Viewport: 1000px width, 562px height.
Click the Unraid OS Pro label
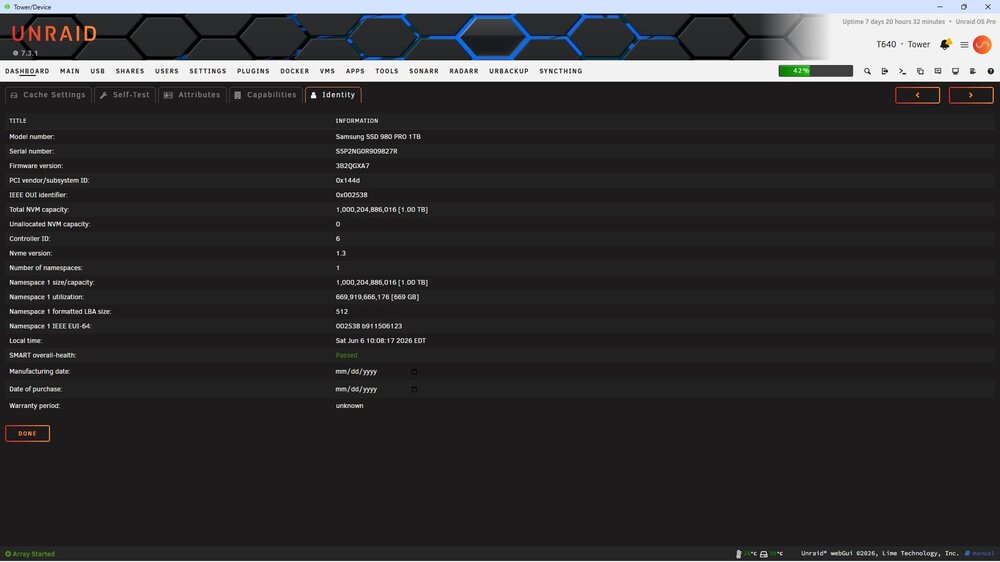975,22
